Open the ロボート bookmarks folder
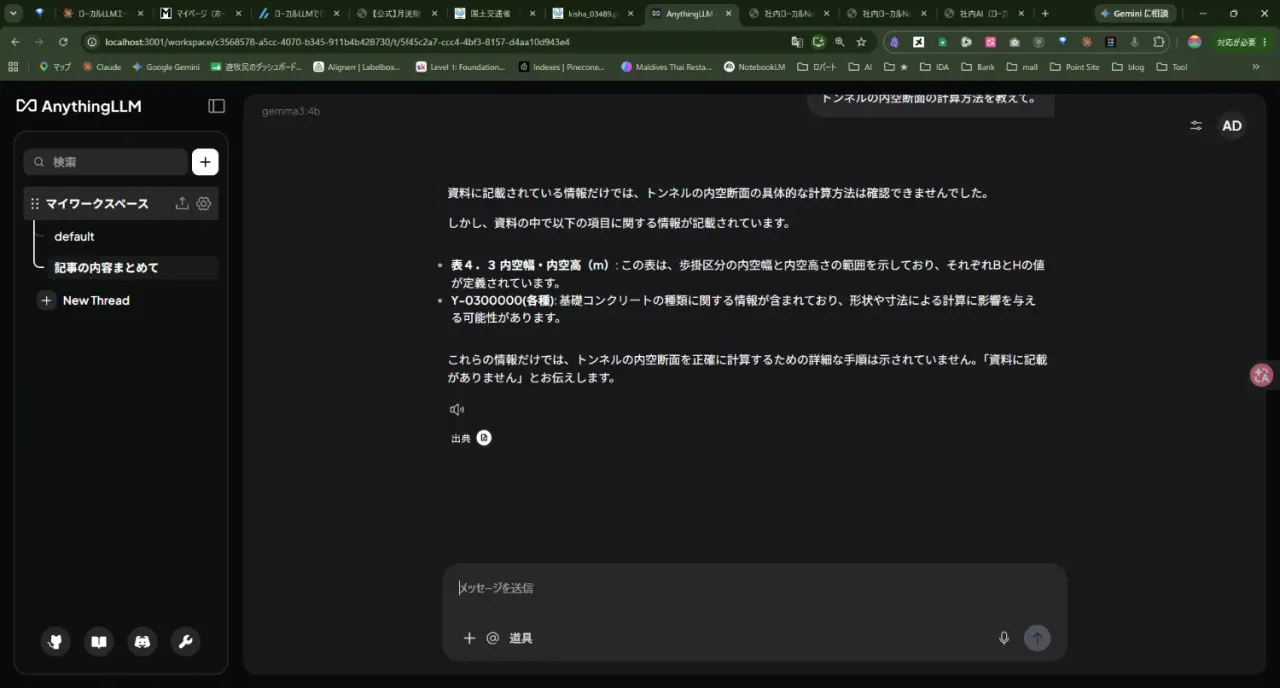Image resolution: width=1280 pixels, height=688 pixels. point(817,67)
